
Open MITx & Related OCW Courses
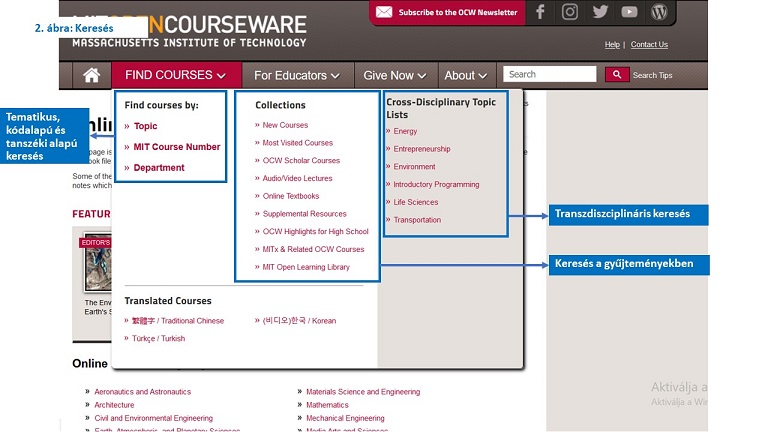(x=313, y=249)
